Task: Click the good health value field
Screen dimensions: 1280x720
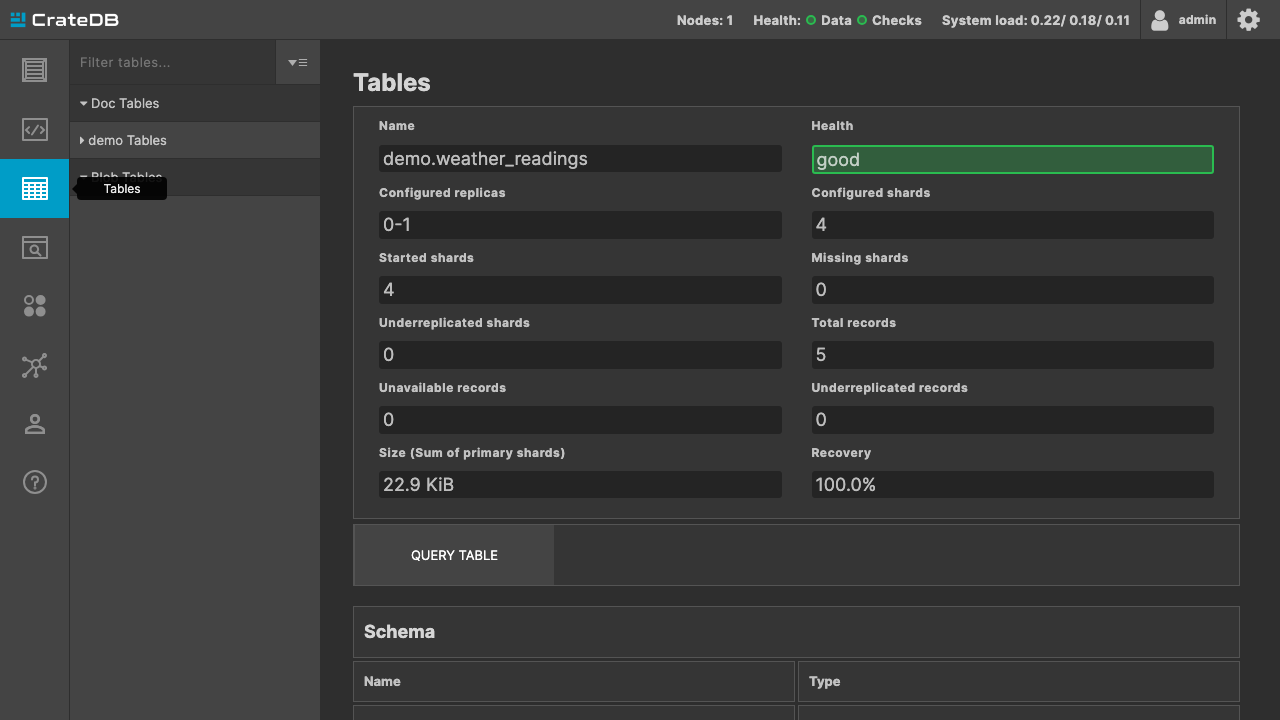Action: (1012, 159)
